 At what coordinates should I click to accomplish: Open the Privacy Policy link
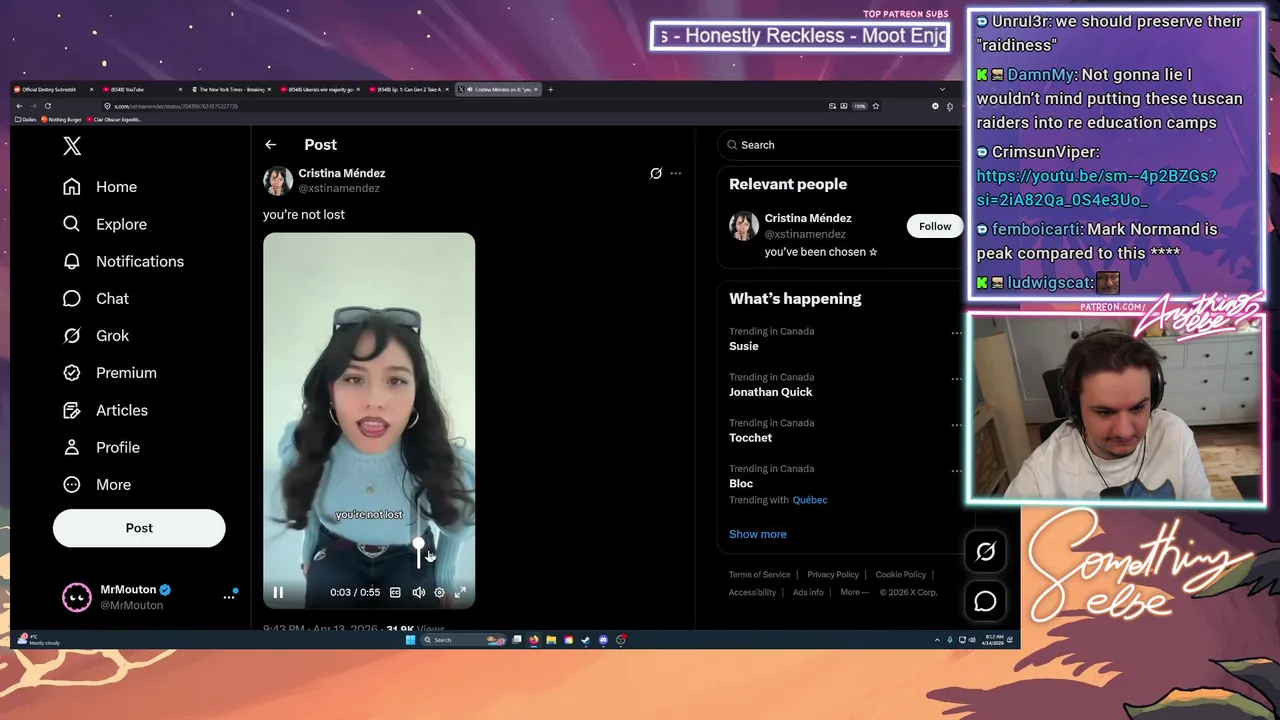[x=833, y=575]
